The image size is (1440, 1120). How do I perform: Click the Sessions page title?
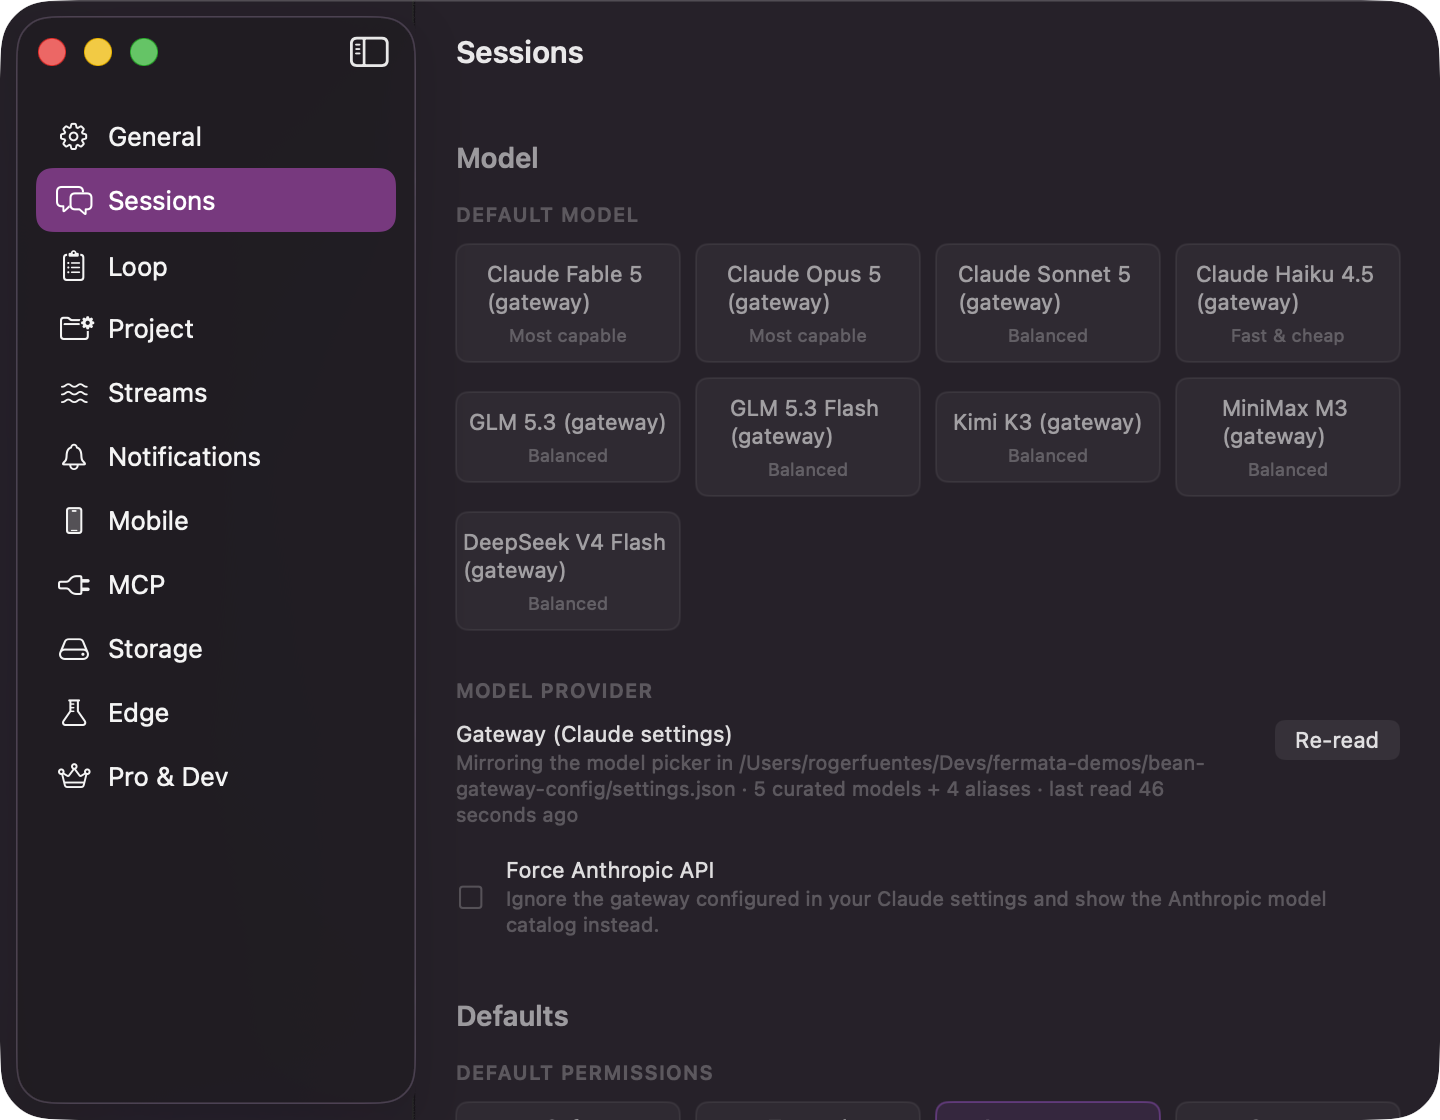[520, 52]
